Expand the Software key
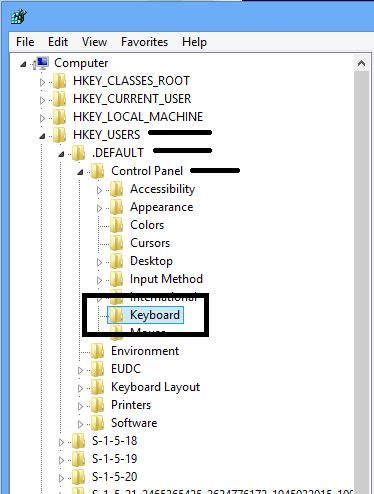Viewport: 374px width, 494px height. click(x=80, y=424)
